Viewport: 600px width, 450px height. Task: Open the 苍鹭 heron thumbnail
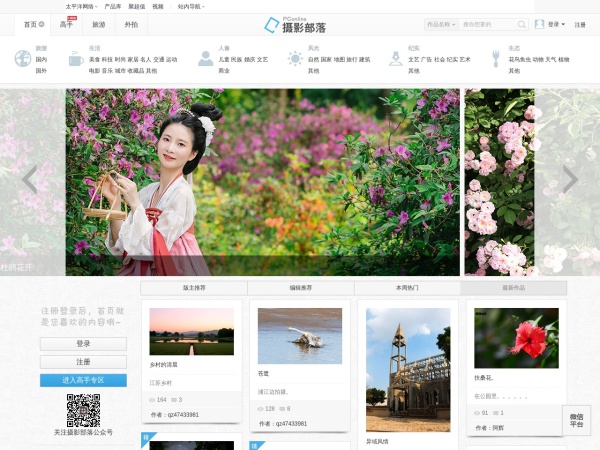300,336
